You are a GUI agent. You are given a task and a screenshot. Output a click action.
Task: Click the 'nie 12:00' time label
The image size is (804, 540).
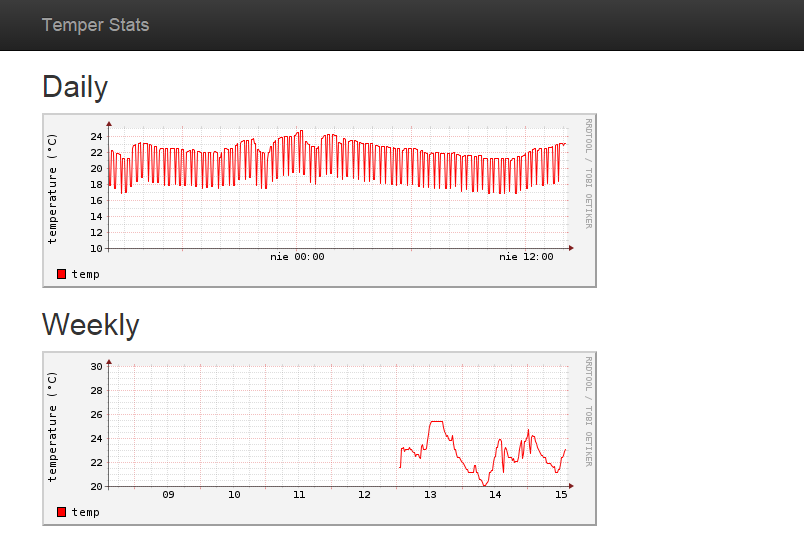pyautogui.click(x=526, y=256)
